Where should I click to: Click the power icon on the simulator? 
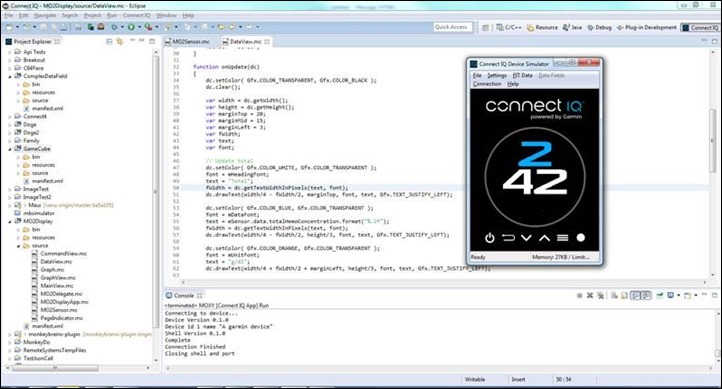point(489,238)
